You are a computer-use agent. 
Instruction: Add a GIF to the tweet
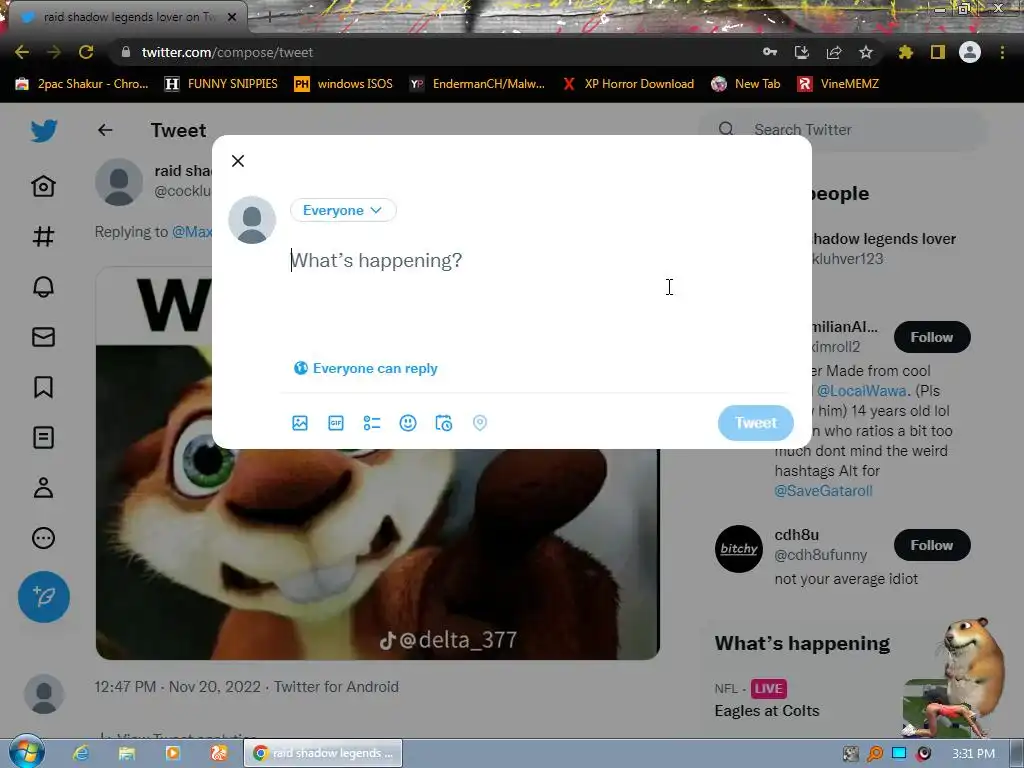[336, 423]
